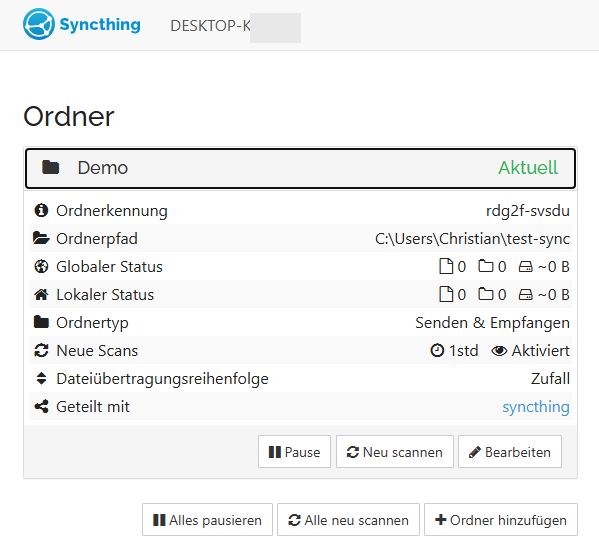Click the refresh icon beside Neue Scans
The height and width of the screenshot is (550, 599).
coord(41,351)
